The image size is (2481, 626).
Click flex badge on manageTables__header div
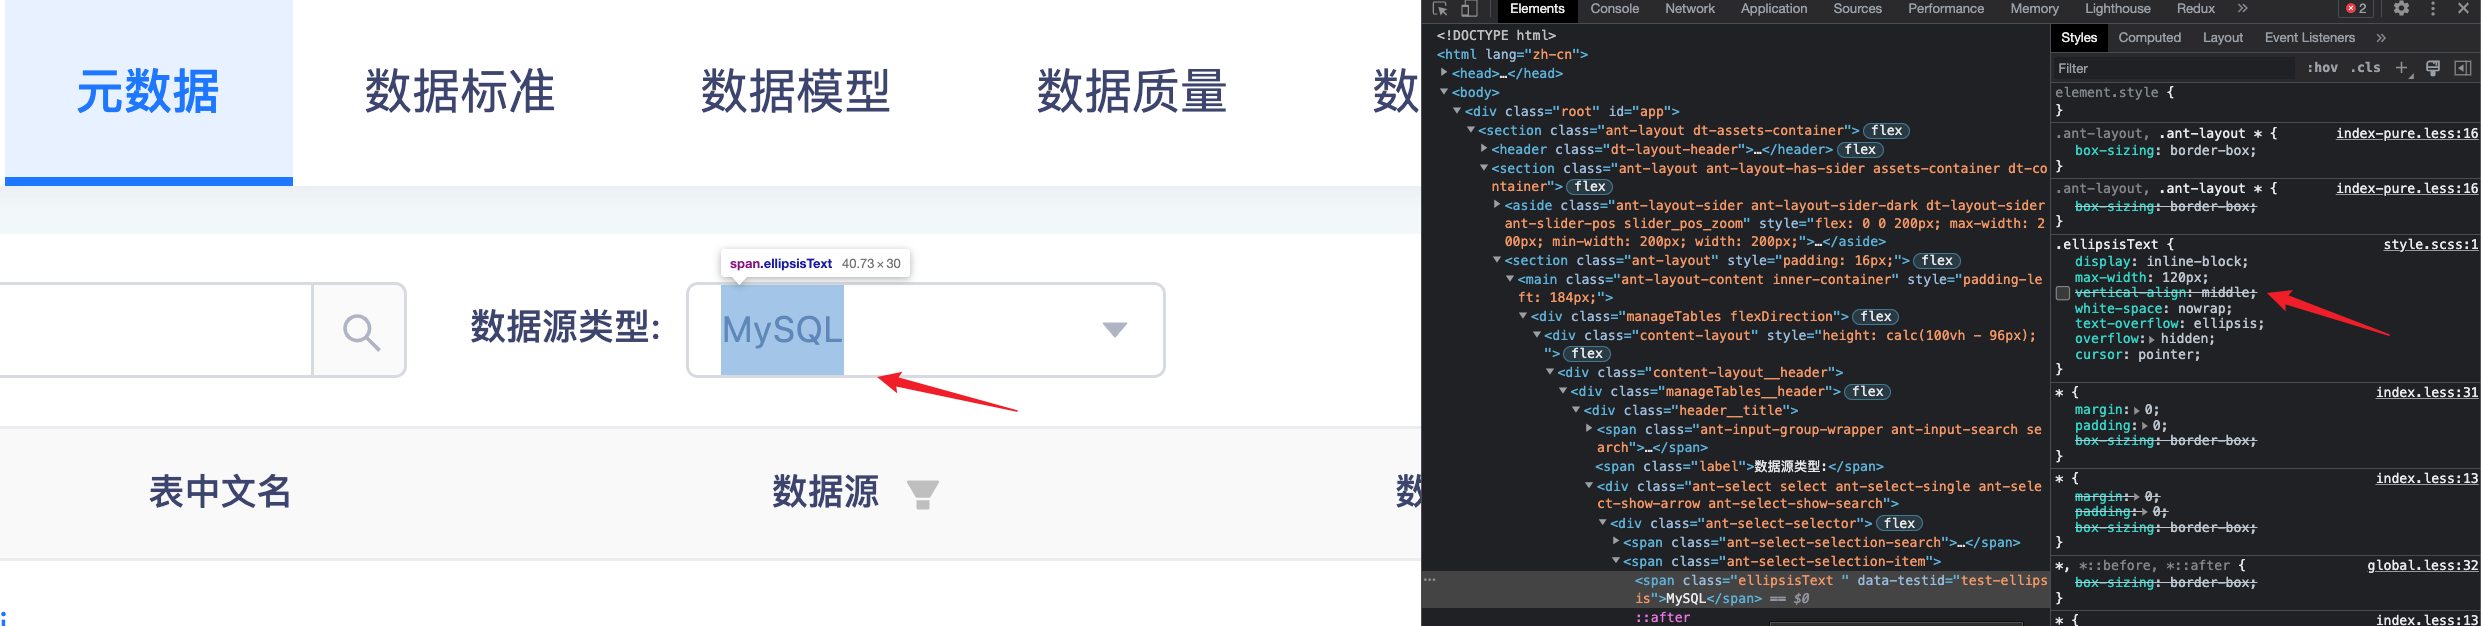(1867, 391)
